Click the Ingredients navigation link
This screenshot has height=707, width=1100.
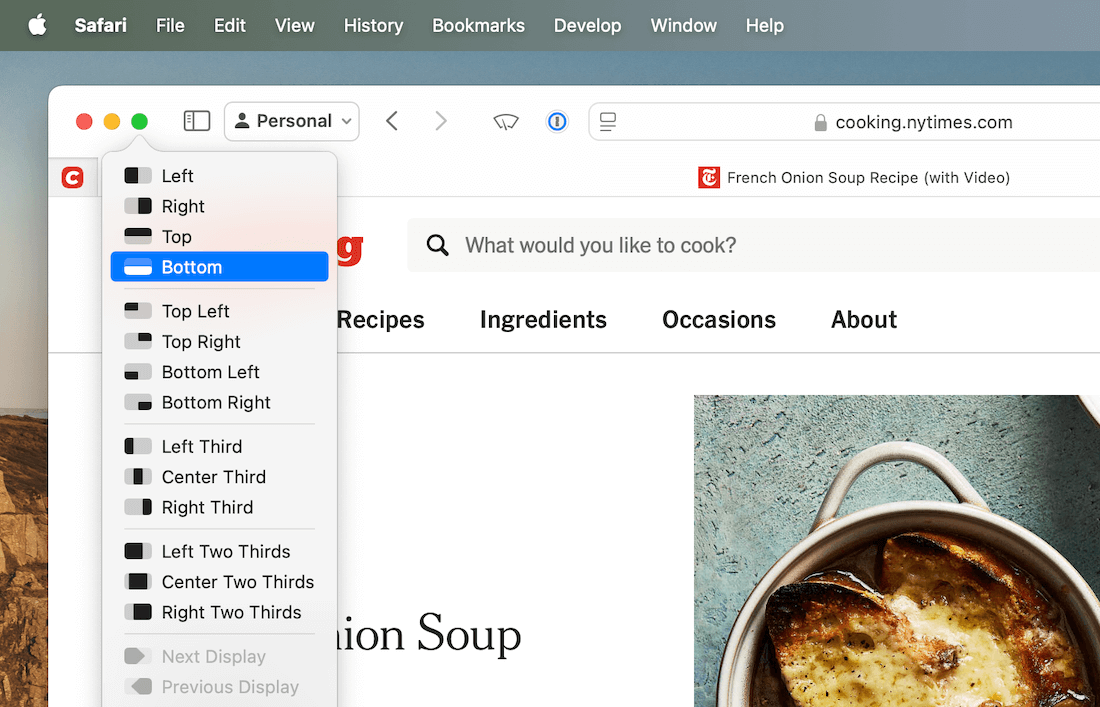pyautogui.click(x=543, y=319)
